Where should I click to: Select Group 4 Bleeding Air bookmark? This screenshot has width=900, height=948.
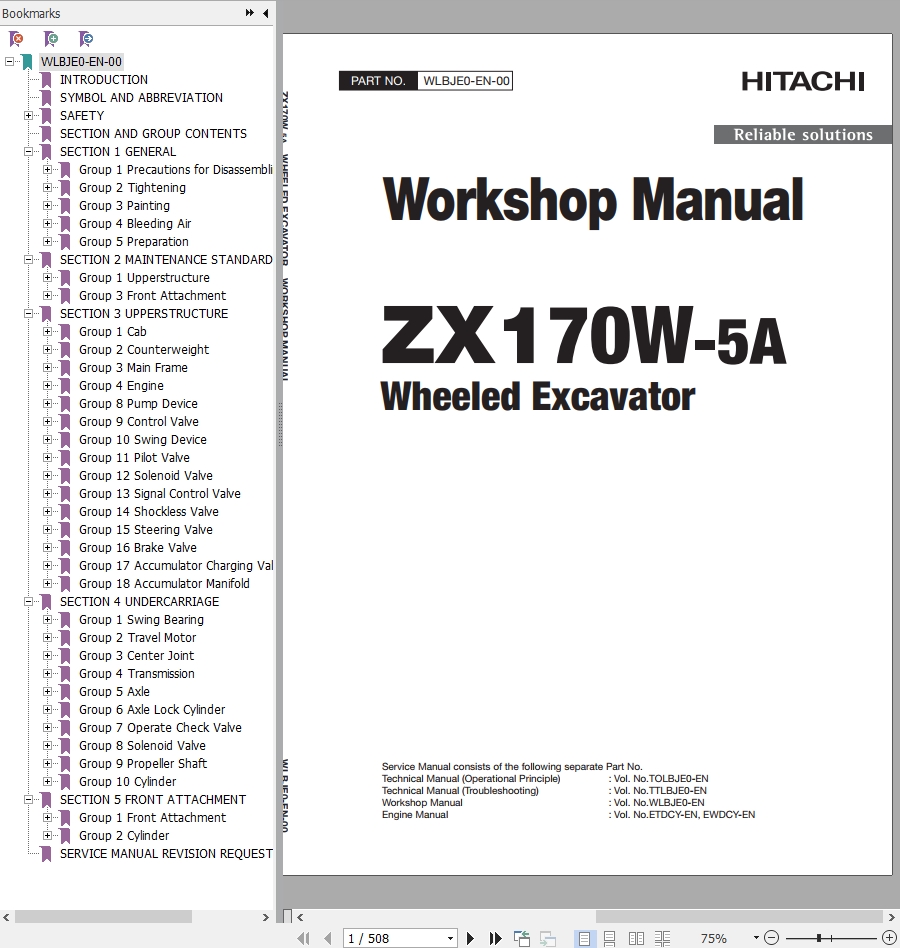pos(135,224)
